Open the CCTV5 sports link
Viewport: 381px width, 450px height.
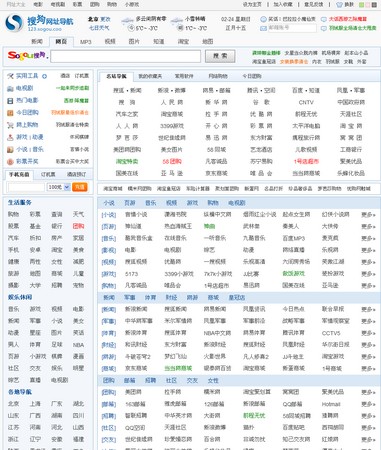click(331, 333)
